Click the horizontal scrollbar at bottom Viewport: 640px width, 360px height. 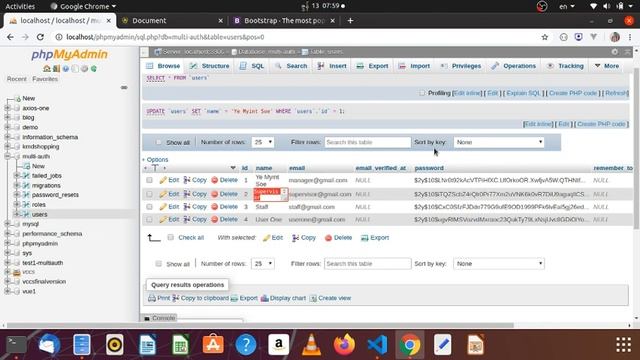[260, 325]
